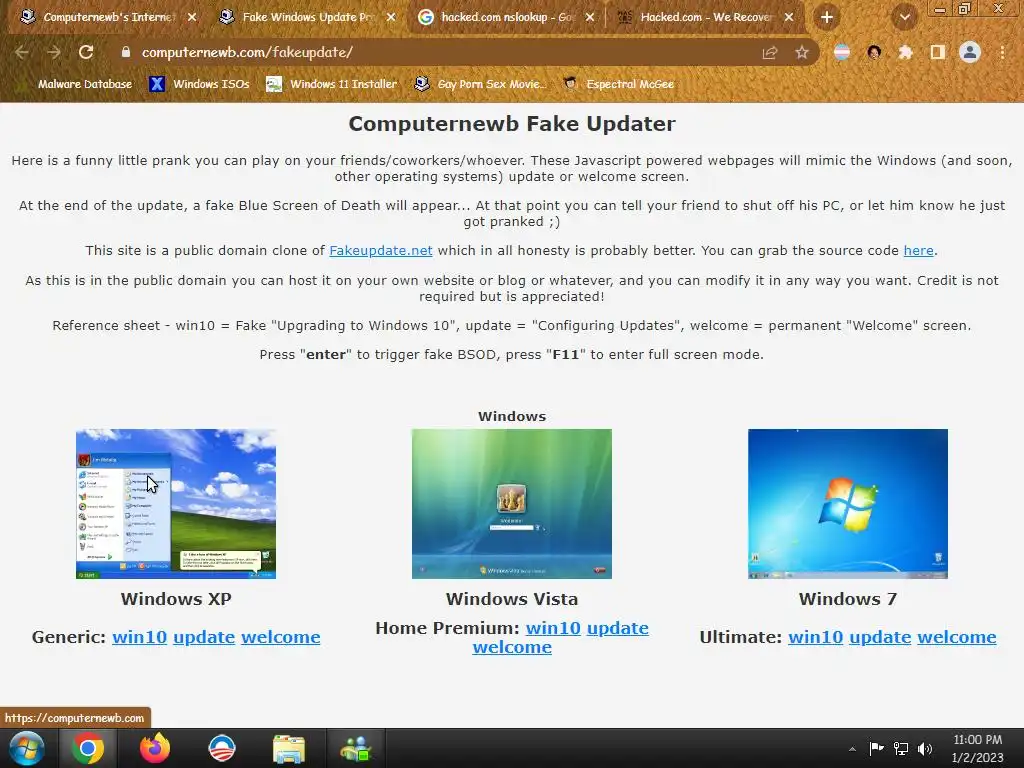The height and width of the screenshot is (768, 1024).
Task: Open File Explorer from the taskbar
Action: [x=289, y=748]
